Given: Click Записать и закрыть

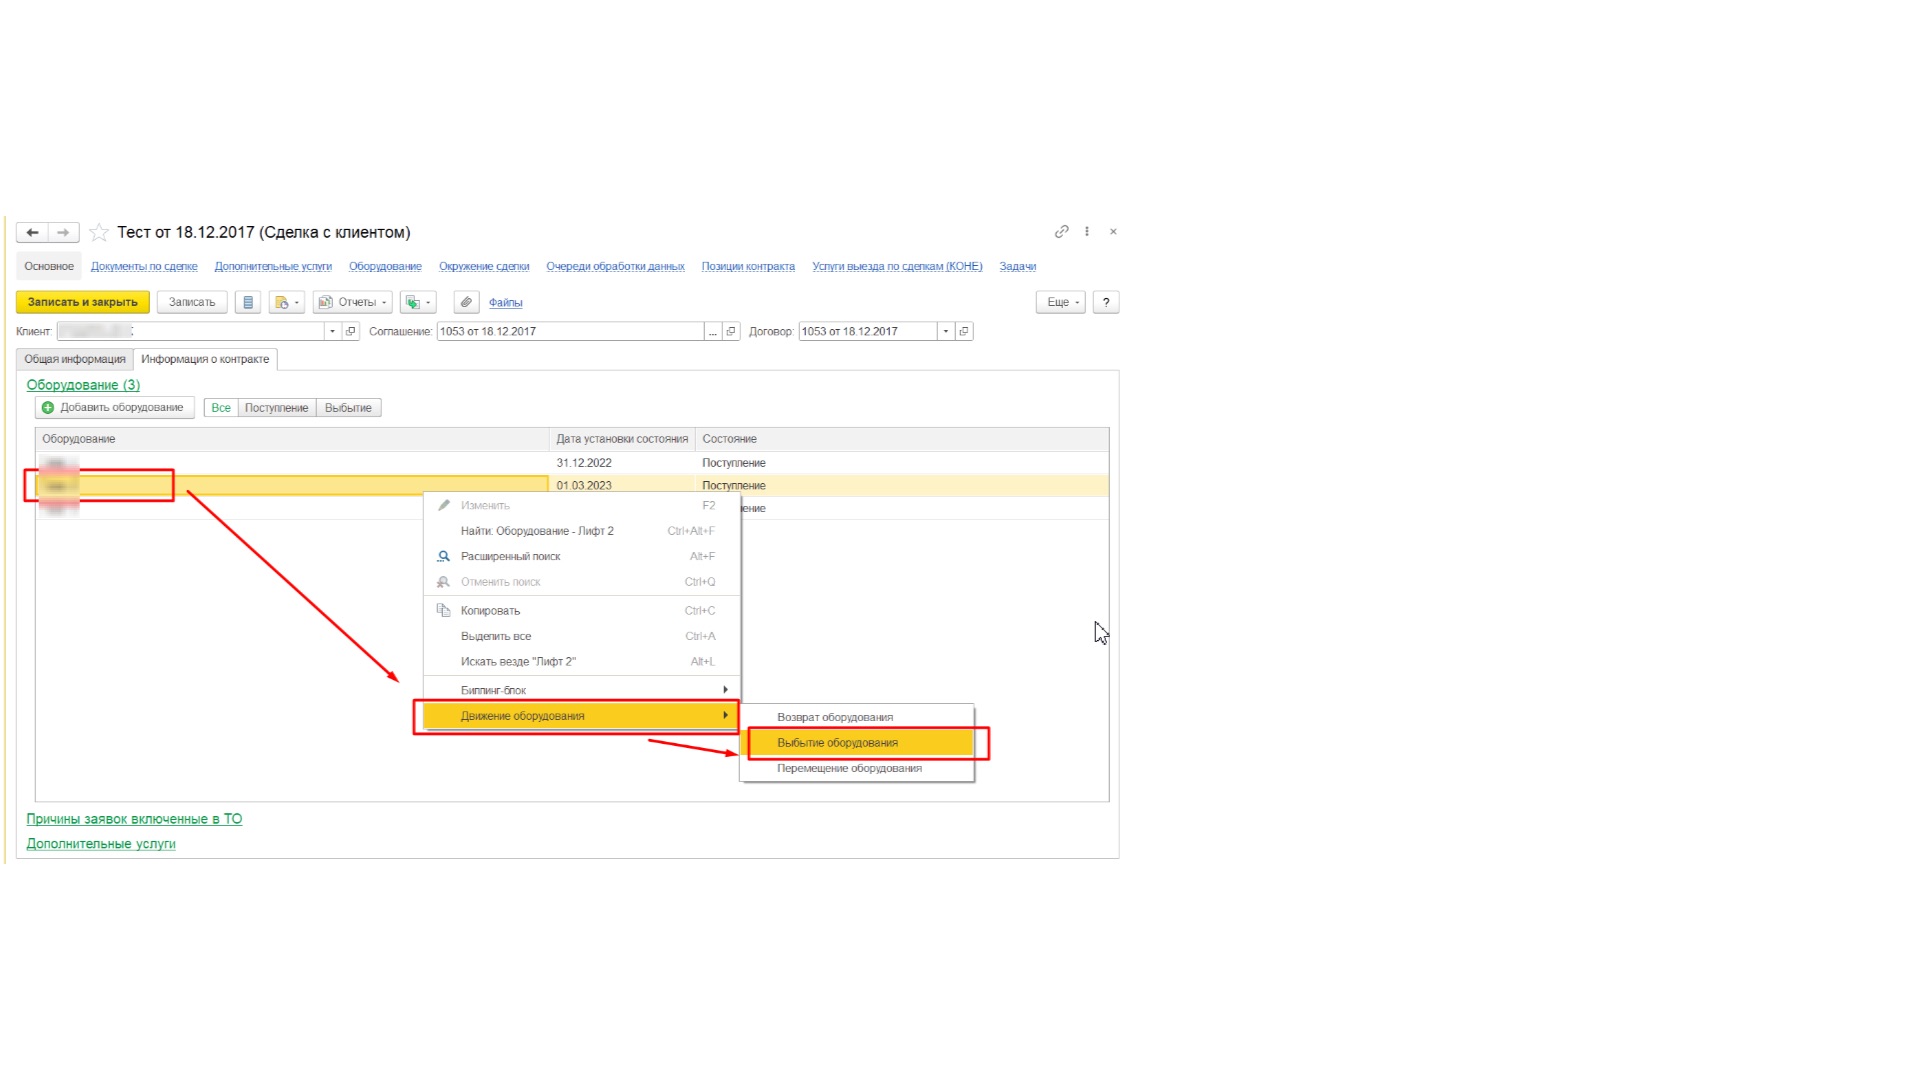Looking at the screenshot, I should (x=83, y=302).
